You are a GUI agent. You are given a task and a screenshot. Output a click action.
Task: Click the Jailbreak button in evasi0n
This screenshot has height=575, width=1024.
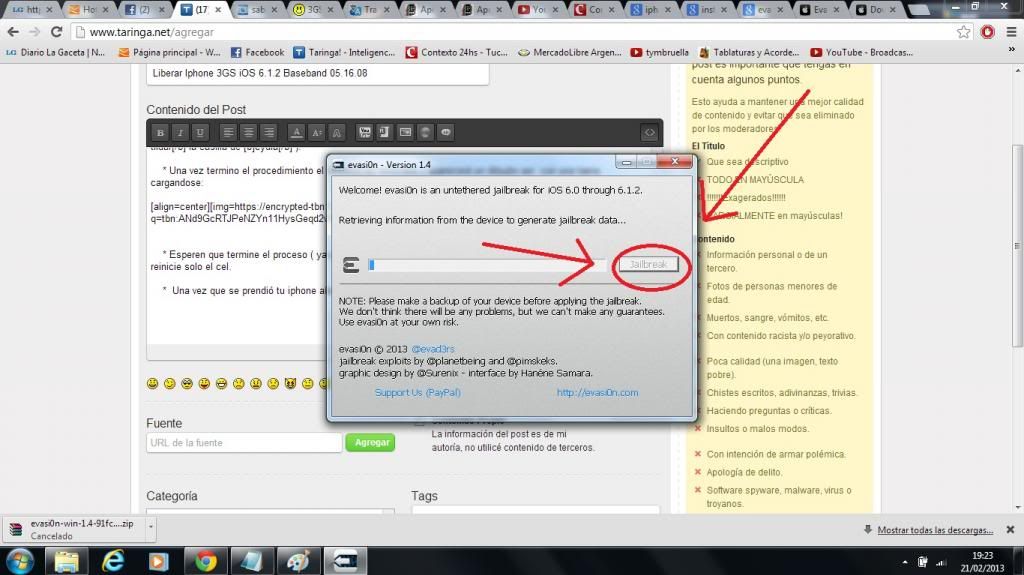point(648,265)
